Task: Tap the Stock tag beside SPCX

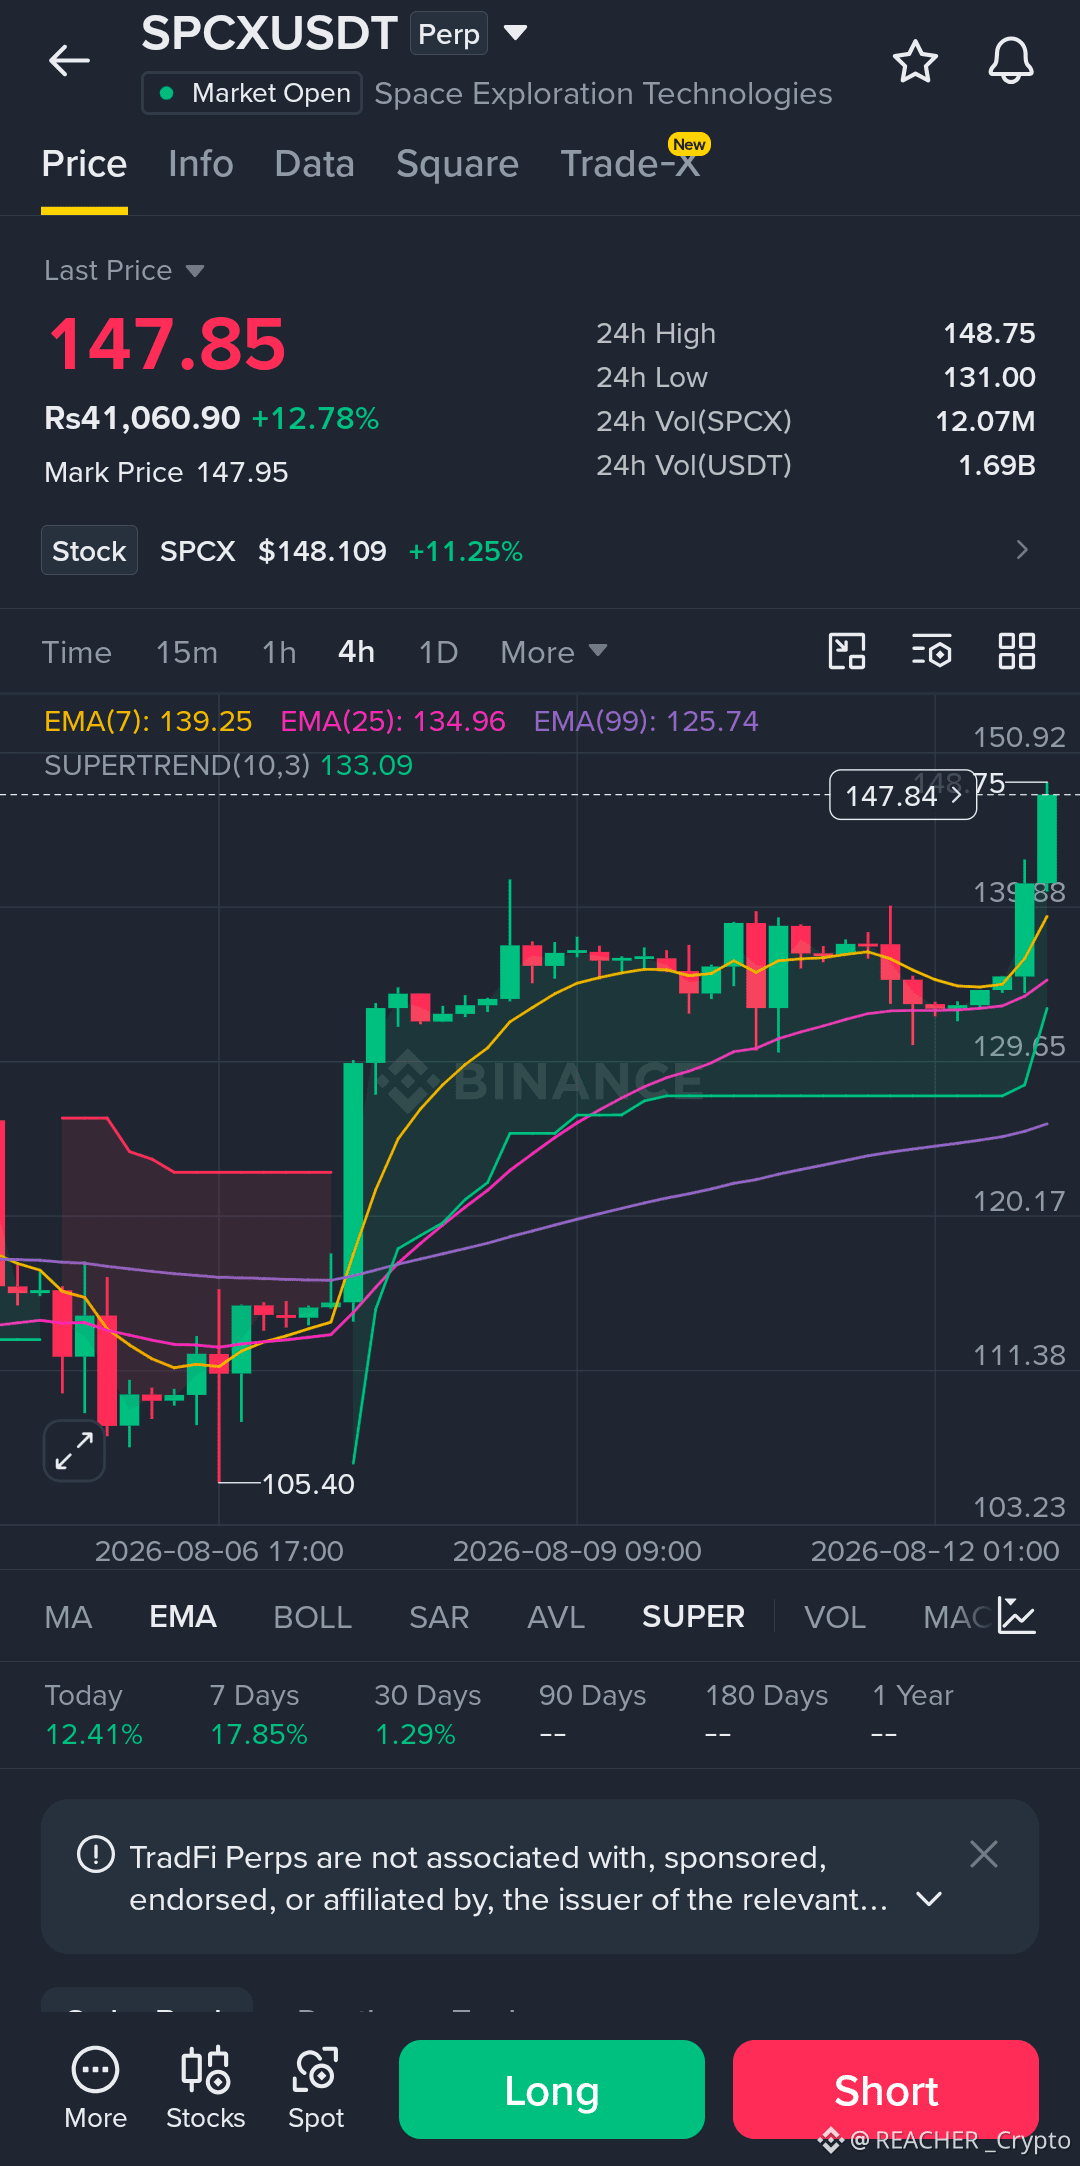Action: point(89,551)
